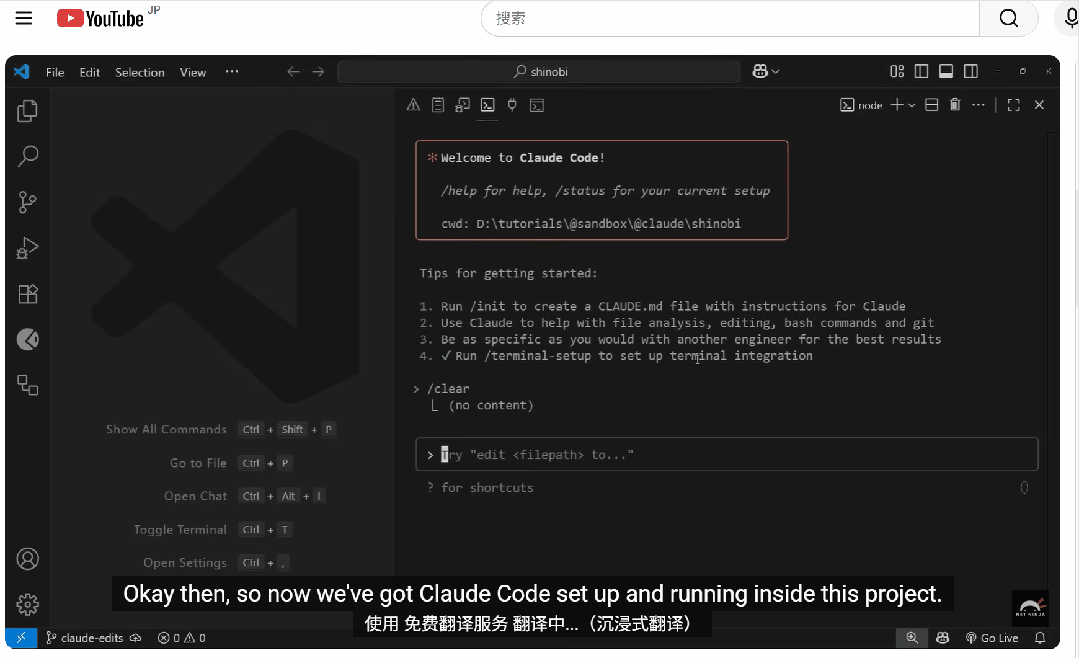
Task: Switch to the Output panel tab
Action: coord(438,105)
